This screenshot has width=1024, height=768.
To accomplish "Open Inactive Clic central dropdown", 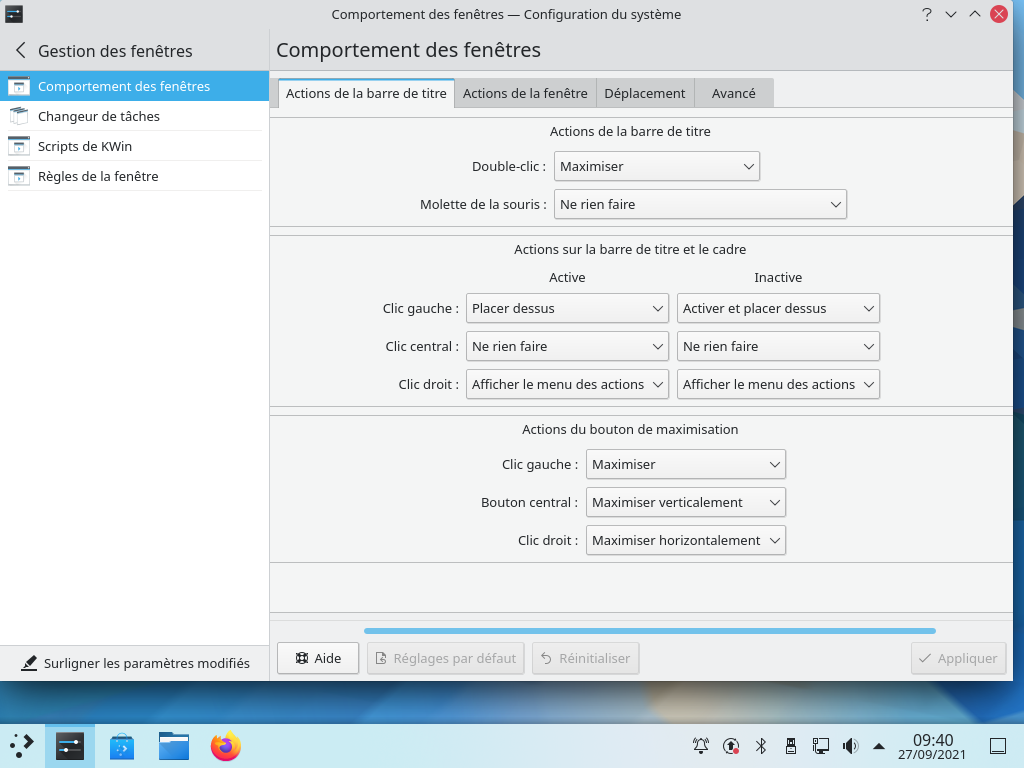I will pos(778,346).
